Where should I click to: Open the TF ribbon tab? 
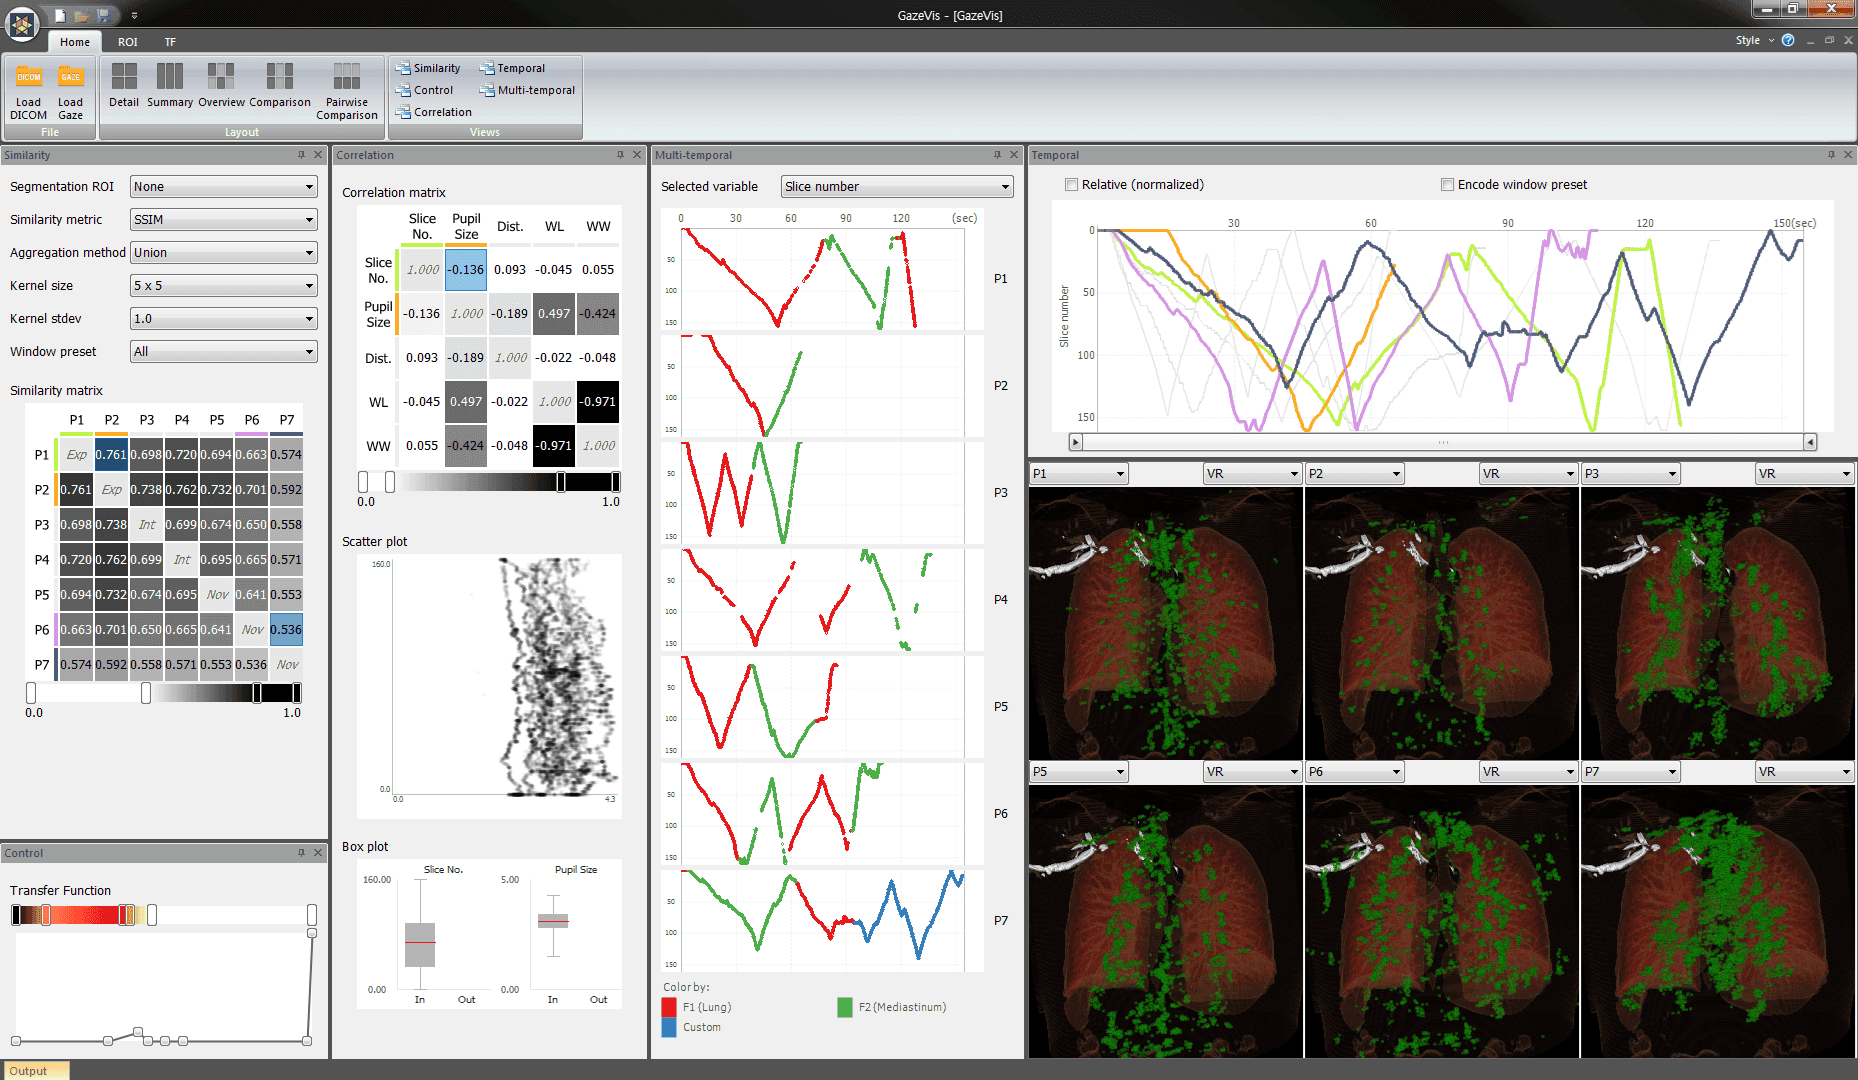click(x=170, y=42)
